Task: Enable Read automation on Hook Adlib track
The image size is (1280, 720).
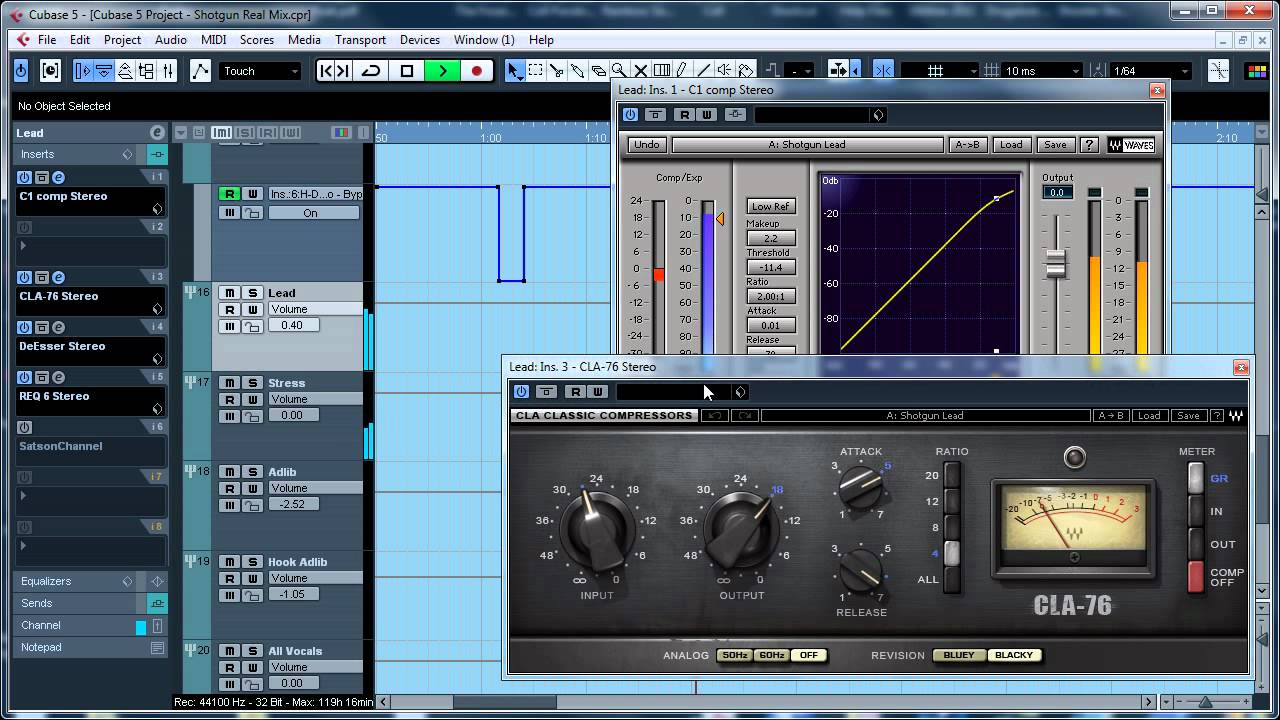Action: 230,578
